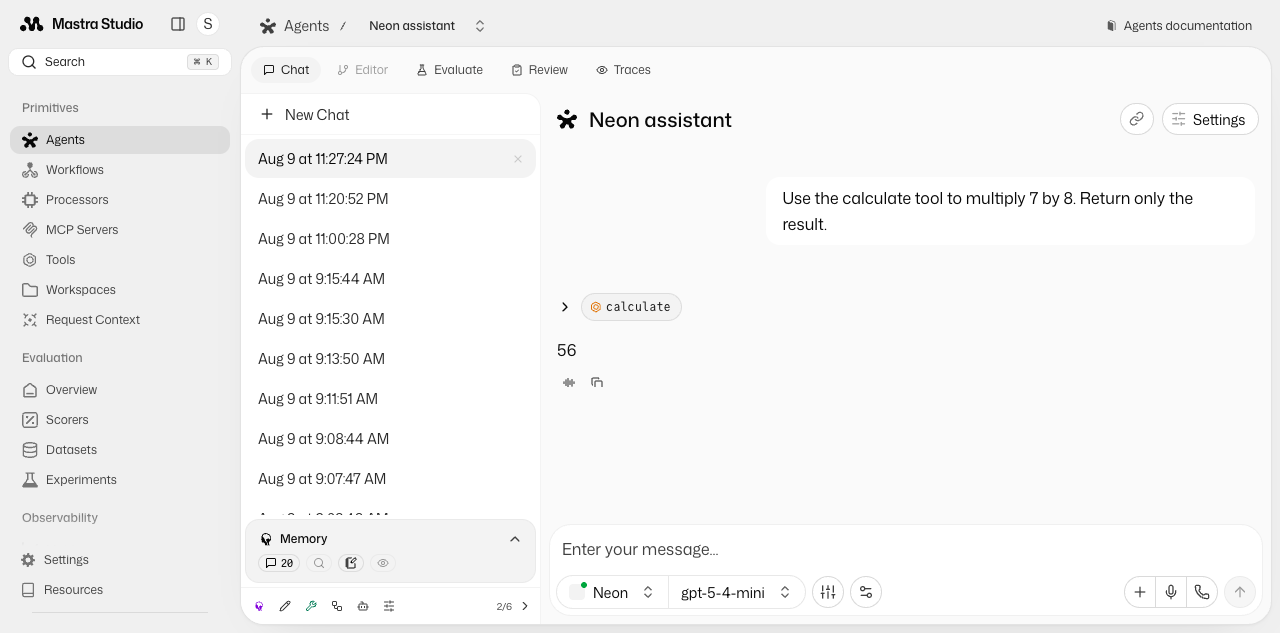Open the Datasets page
Viewport: 1280px width, 633px height.
point(120,450)
